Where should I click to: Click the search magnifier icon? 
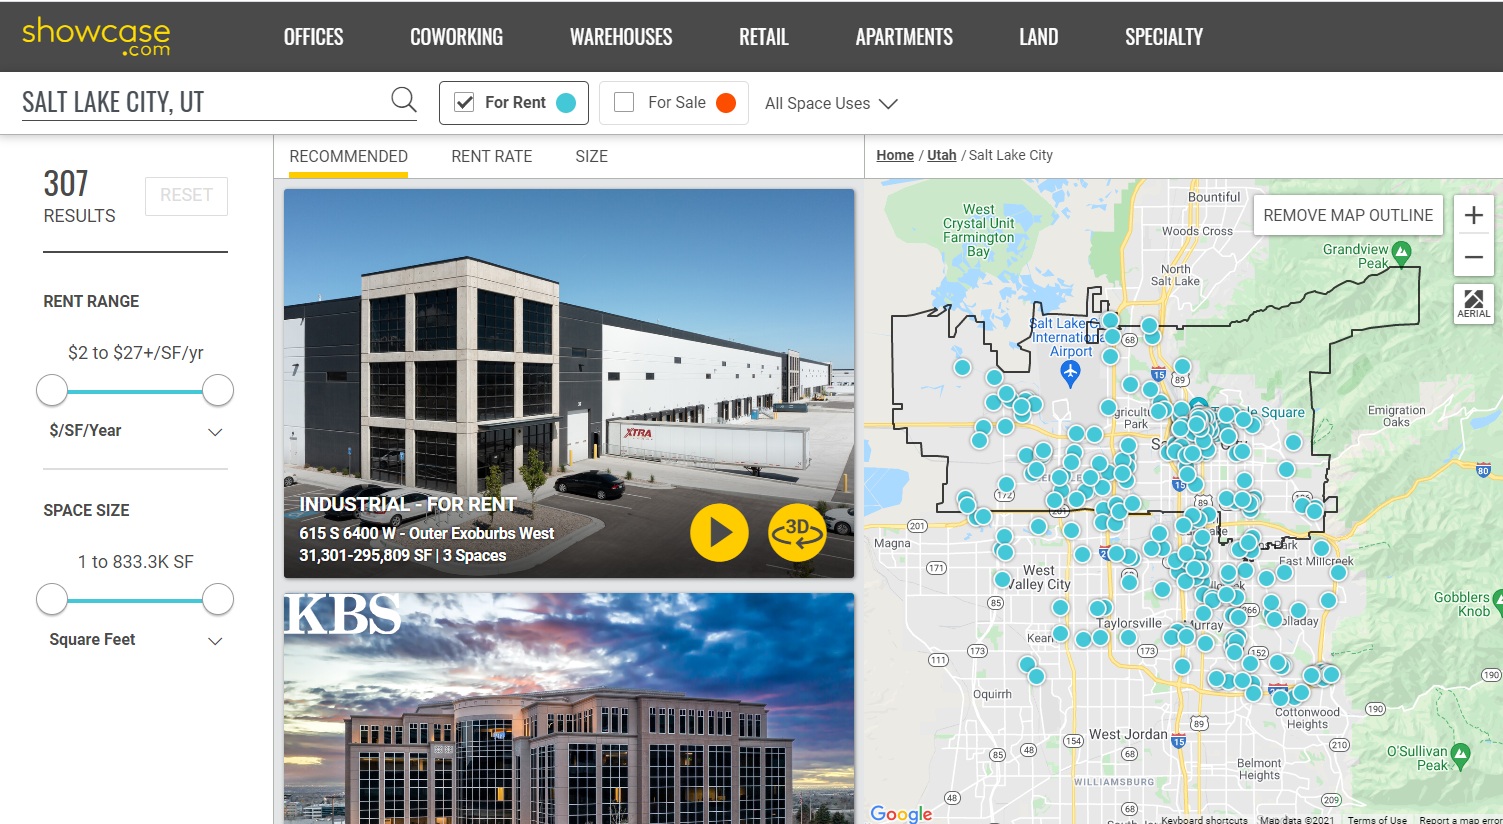[x=403, y=100]
